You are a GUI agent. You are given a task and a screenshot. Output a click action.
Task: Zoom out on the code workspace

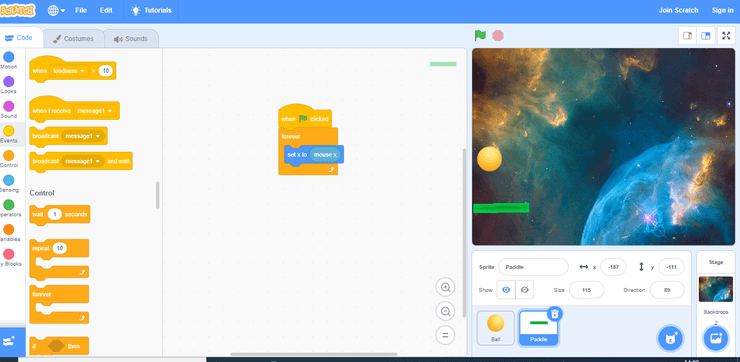click(445, 311)
